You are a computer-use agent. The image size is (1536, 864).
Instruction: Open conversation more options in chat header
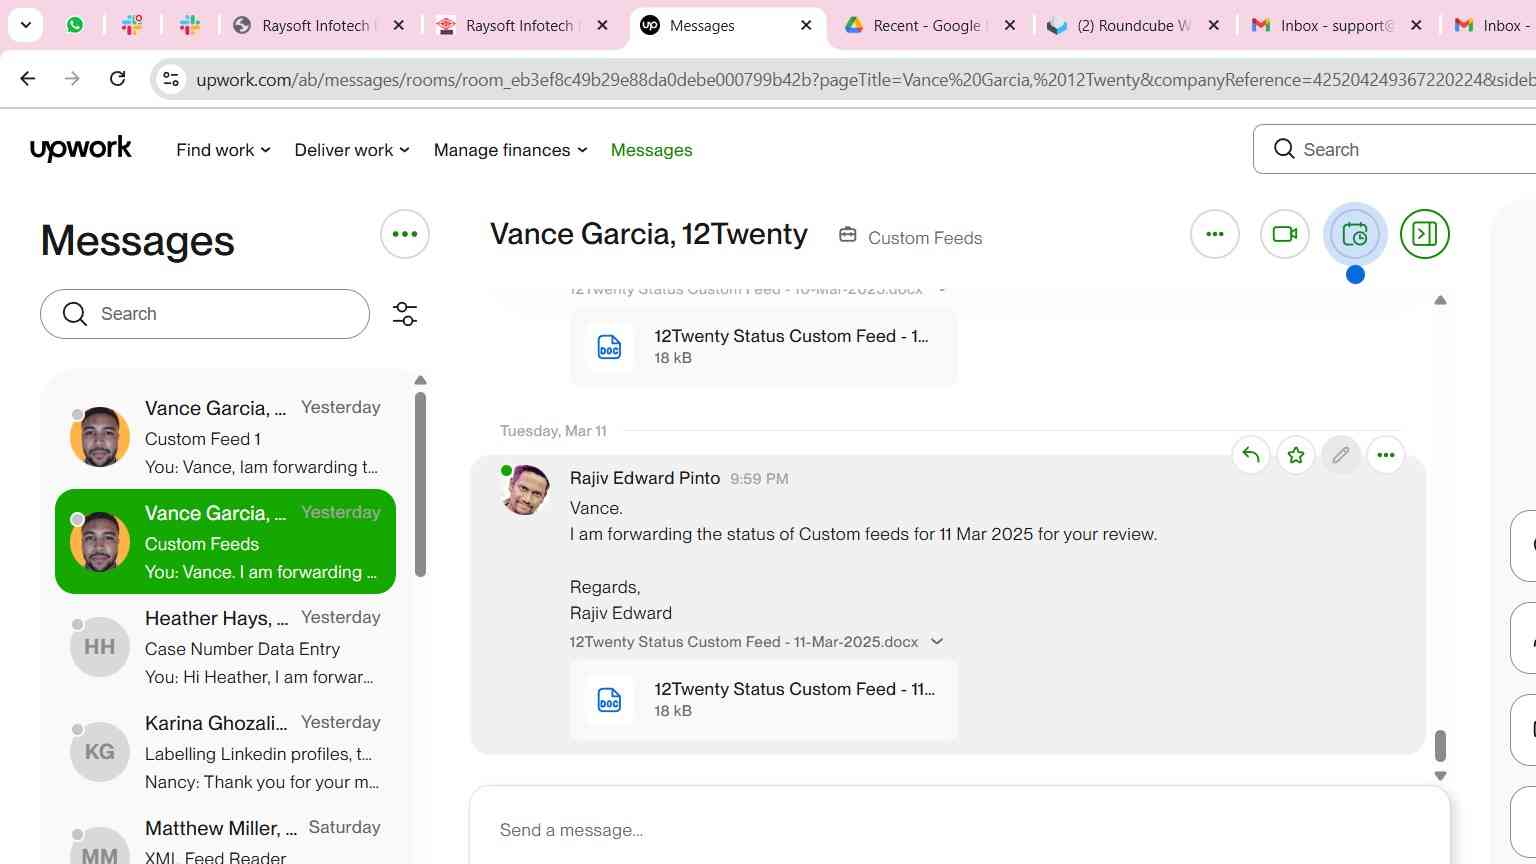[1215, 234]
